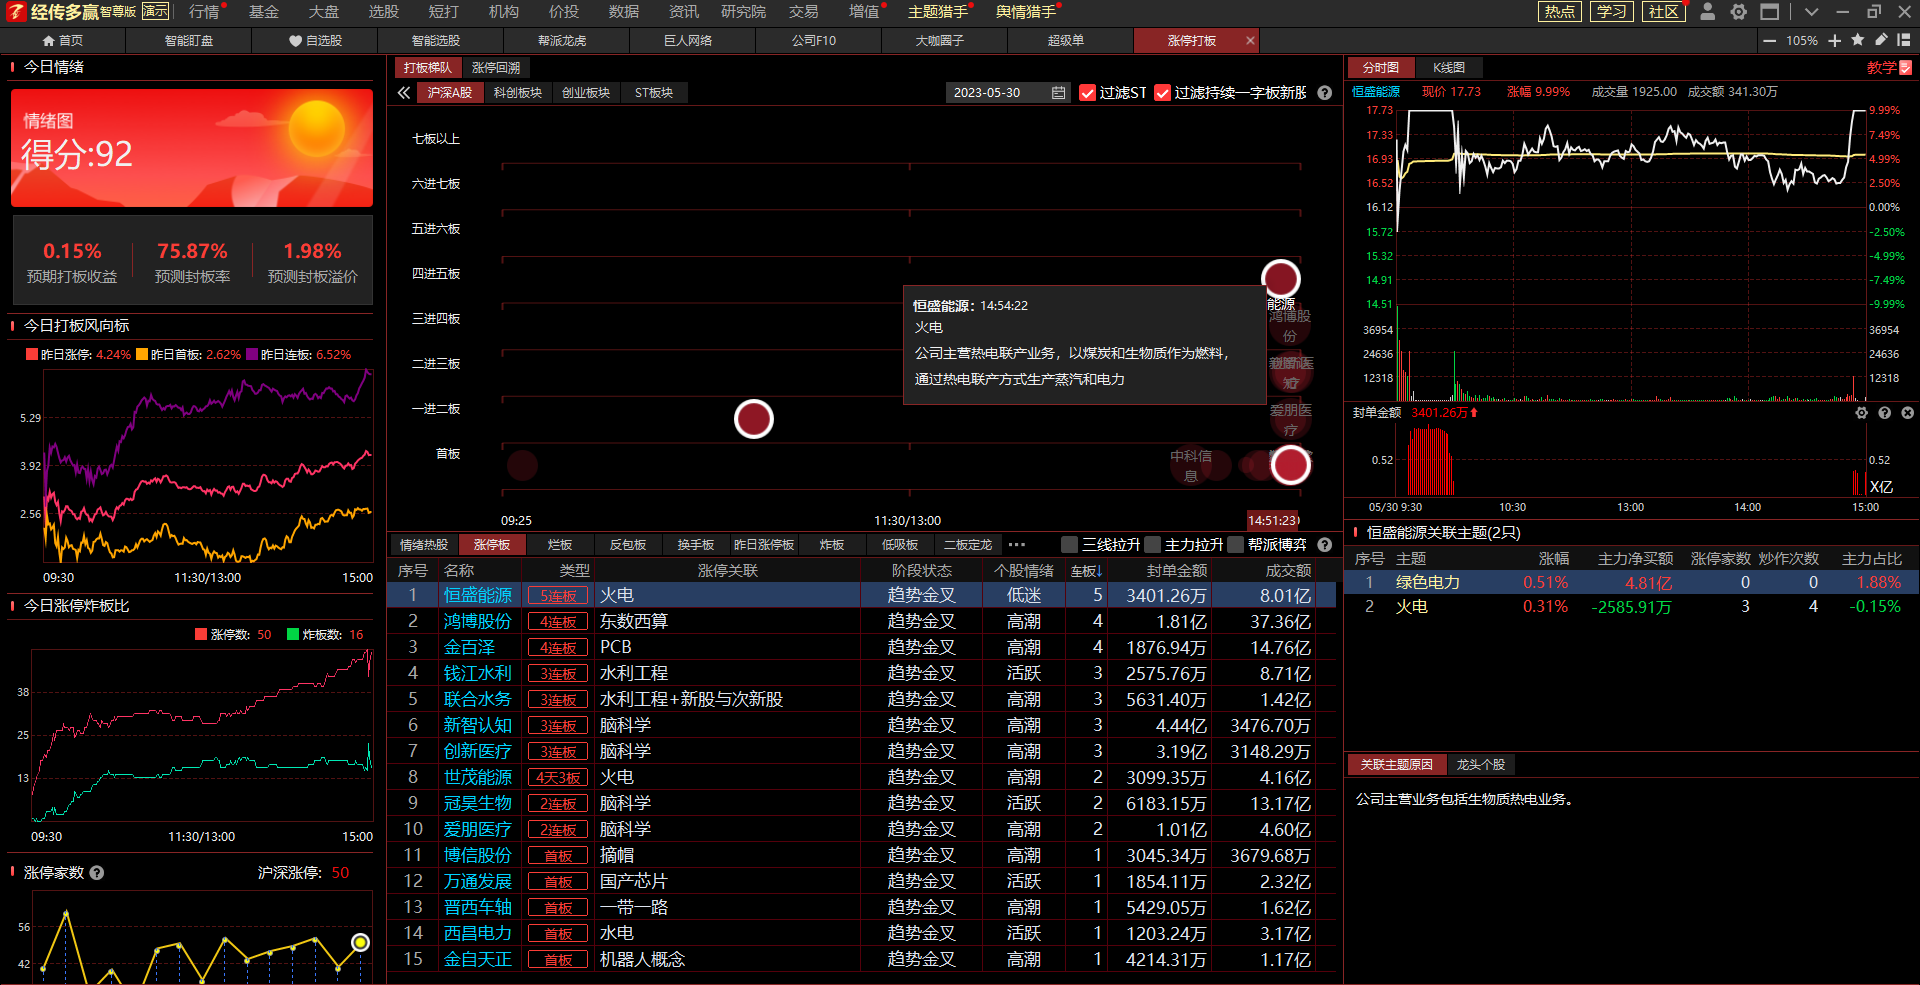
Task: Select the 绿色电力 theme row
Action: [x=1631, y=583]
